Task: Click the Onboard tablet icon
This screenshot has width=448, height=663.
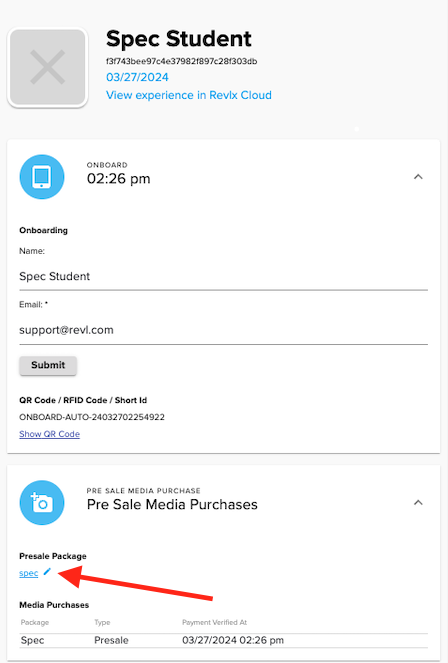Action: [x=42, y=177]
